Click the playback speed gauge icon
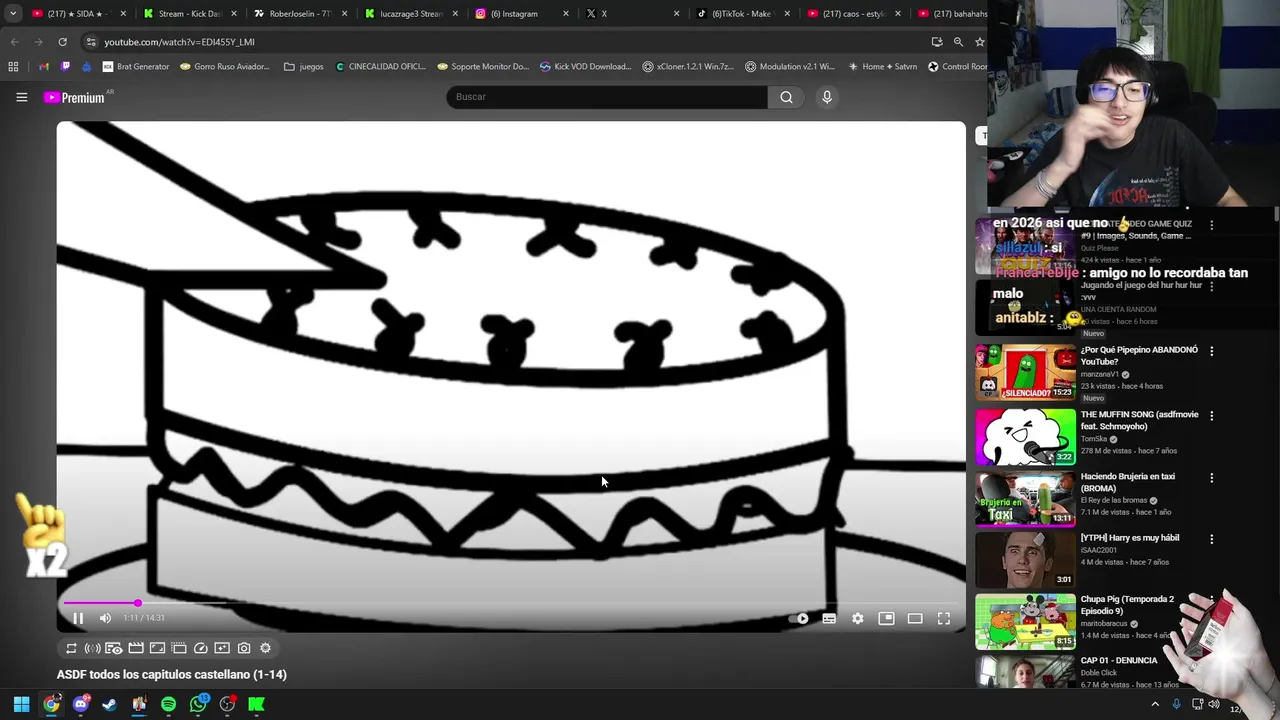 pyautogui.click(x=200, y=648)
